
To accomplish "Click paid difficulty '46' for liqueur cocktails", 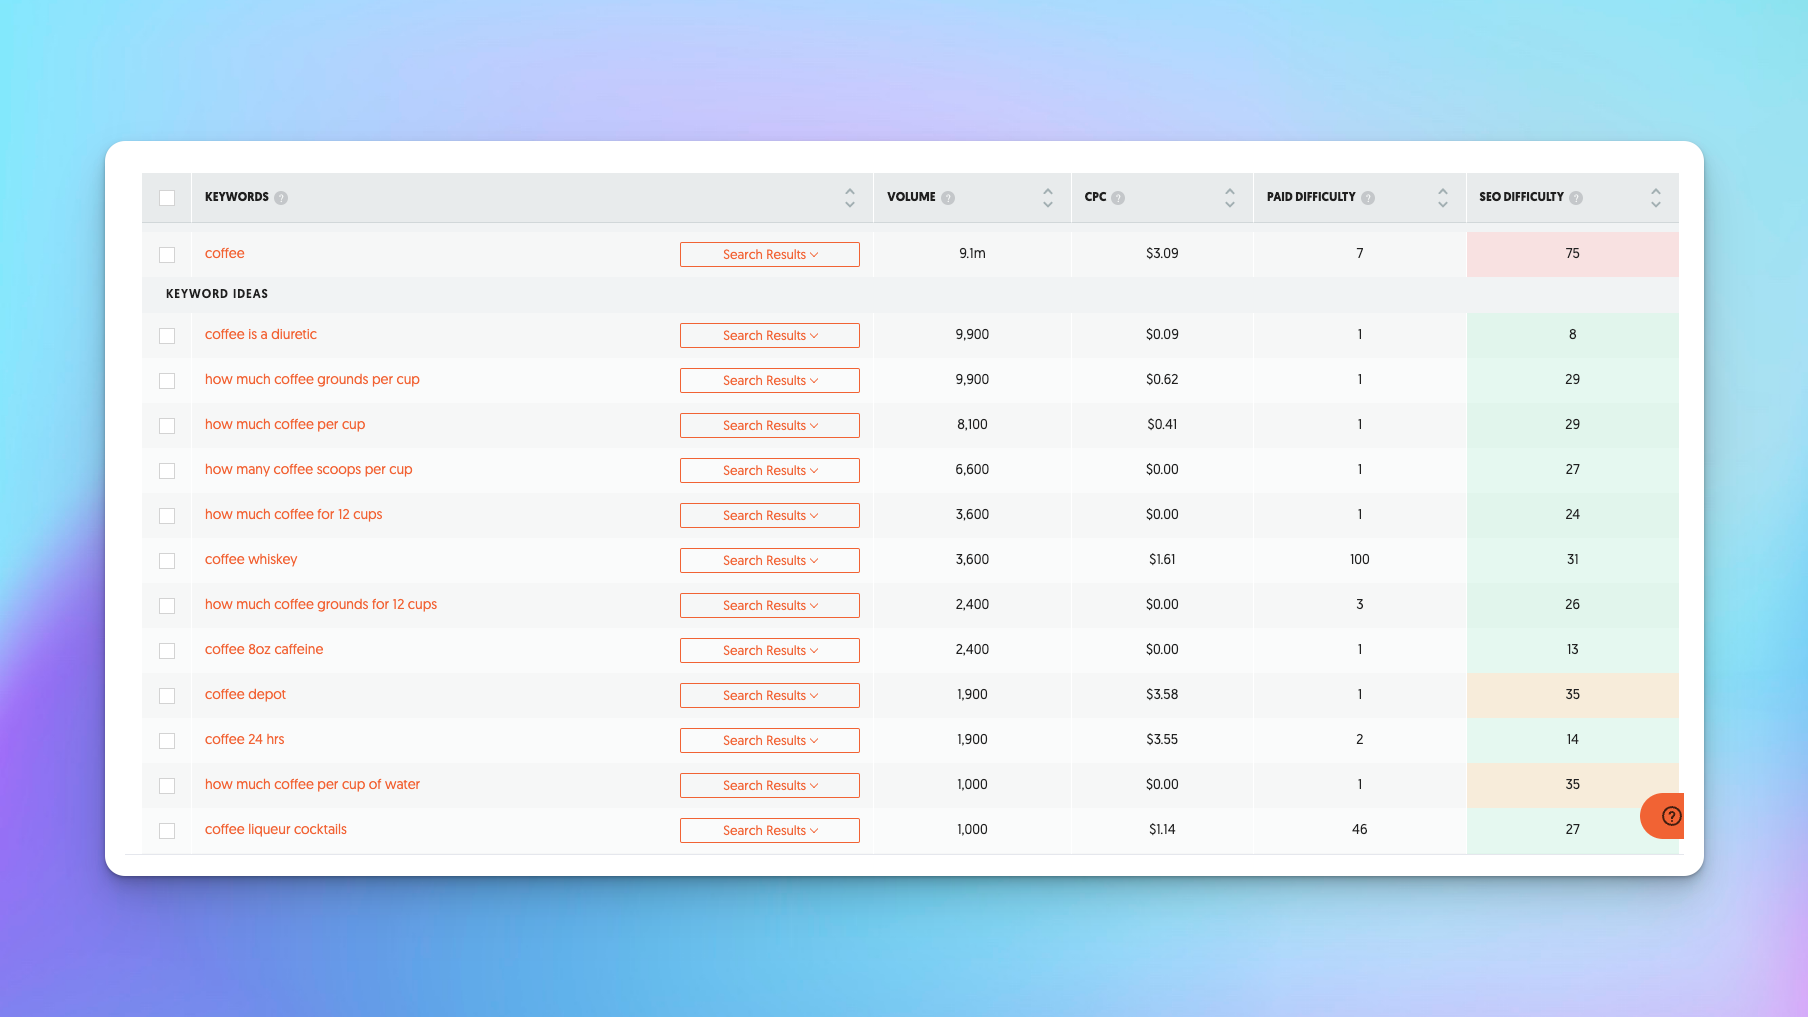I will click(1360, 830).
